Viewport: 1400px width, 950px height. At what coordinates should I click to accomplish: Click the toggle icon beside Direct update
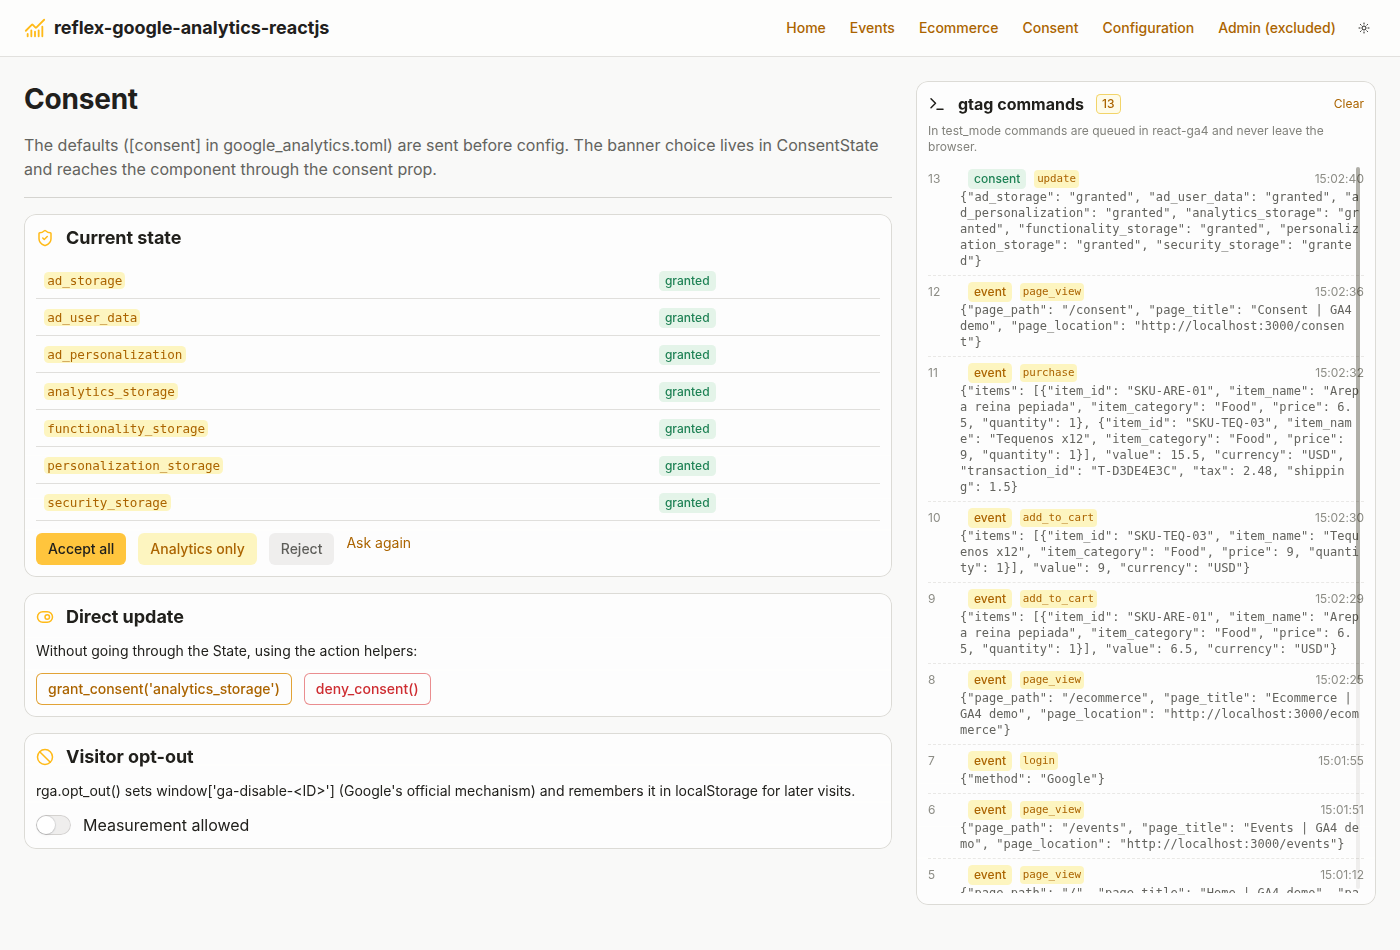[x=45, y=617]
